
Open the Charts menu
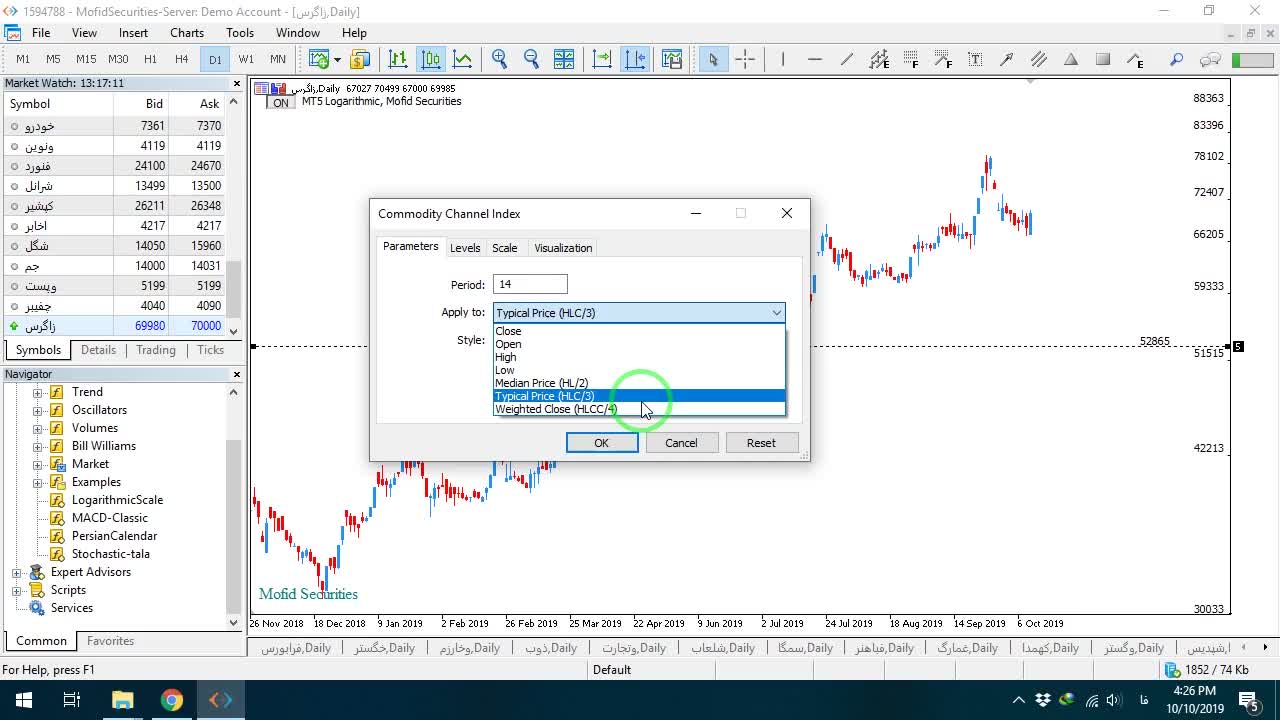click(x=187, y=32)
